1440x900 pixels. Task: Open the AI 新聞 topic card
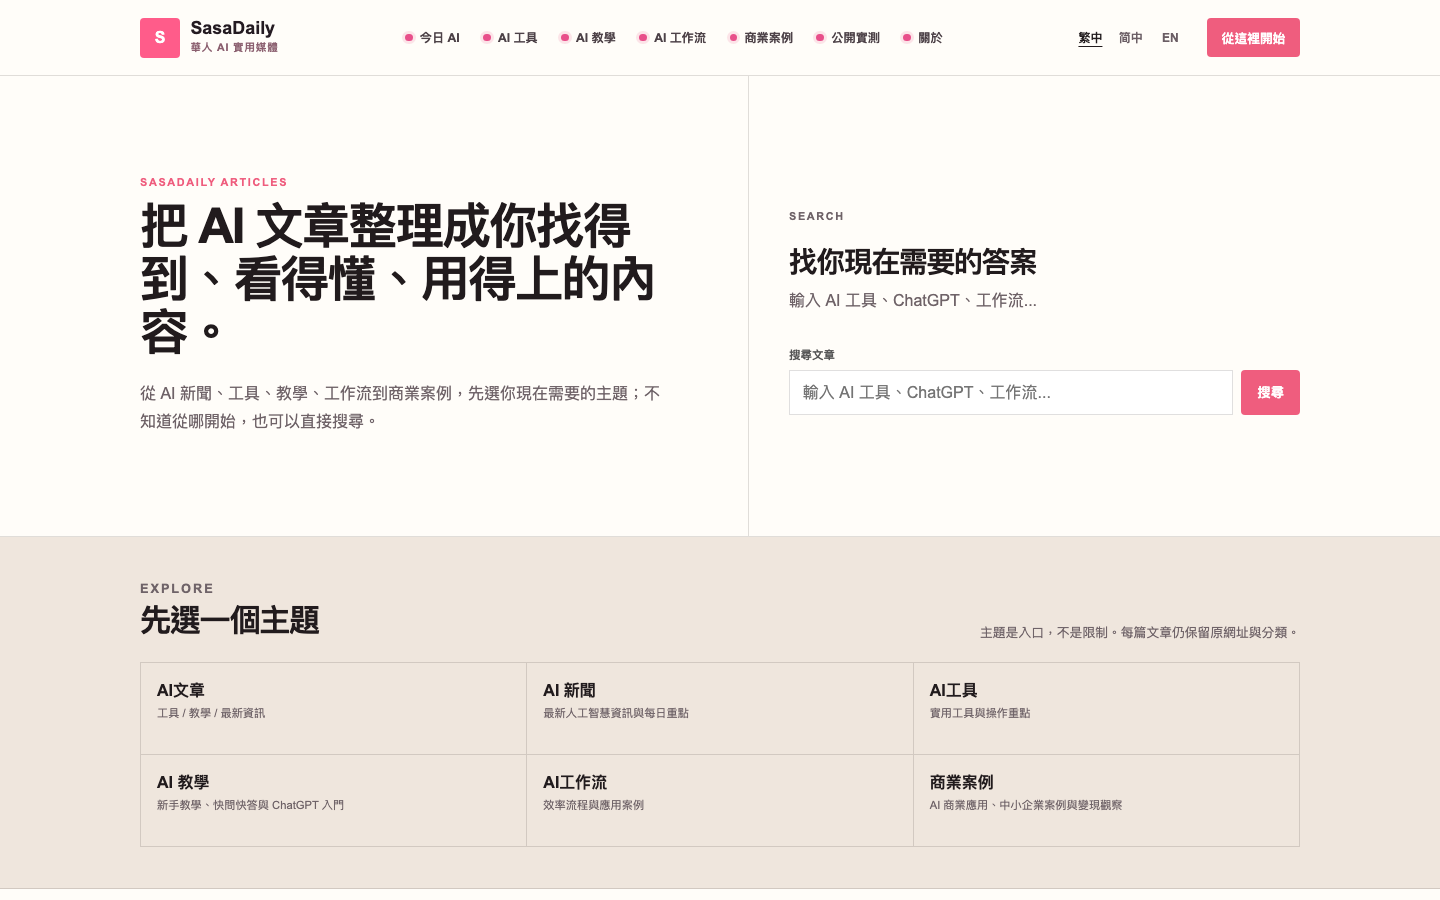(720, 708)
